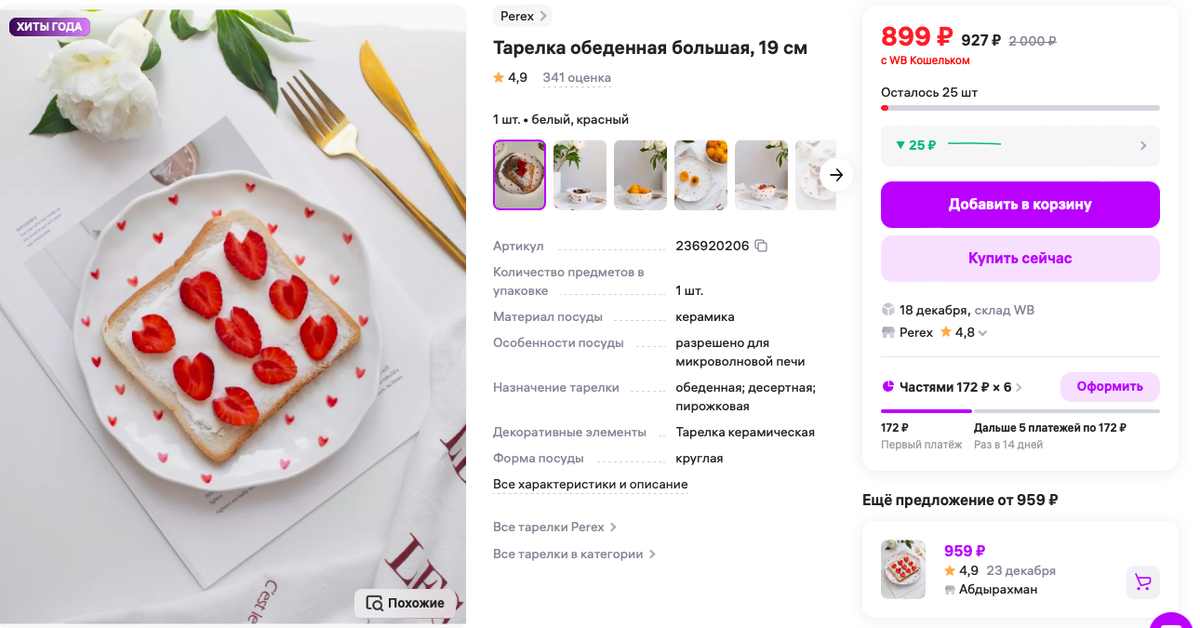Copy the article number 236920206
The height and width of the screenshot is (628, 1200).
coord(760,245)
